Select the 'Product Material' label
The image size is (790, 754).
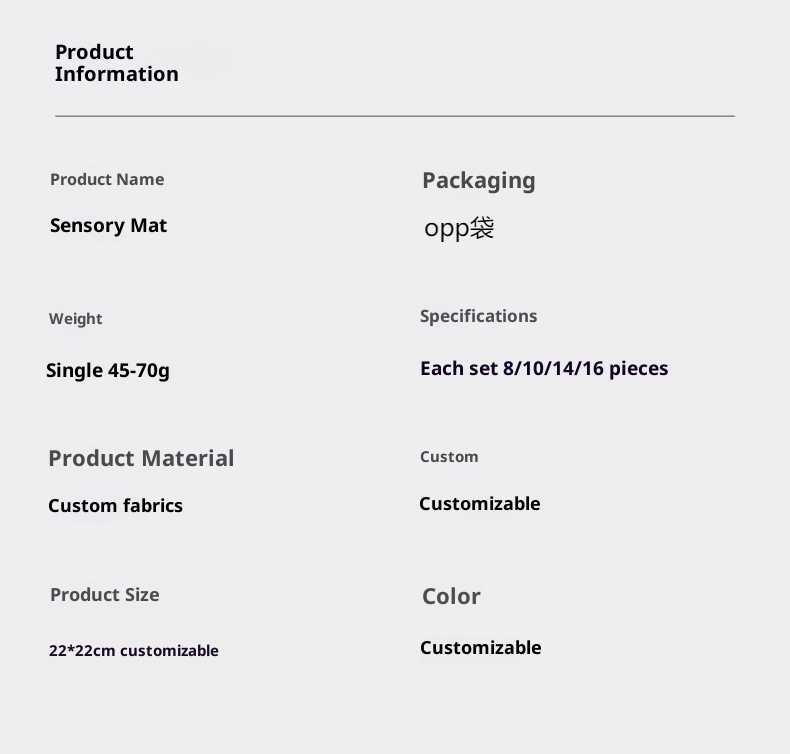coord(141,459)
